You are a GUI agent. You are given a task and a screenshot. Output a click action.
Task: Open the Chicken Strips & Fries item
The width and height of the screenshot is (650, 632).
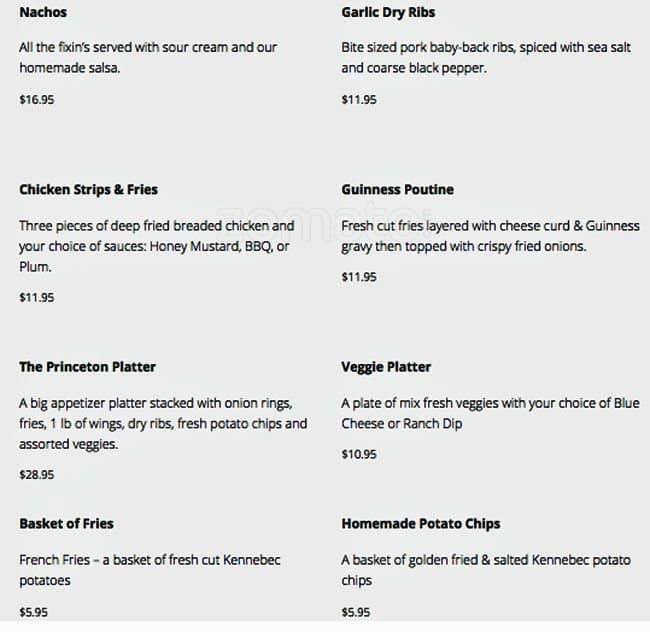88,189
